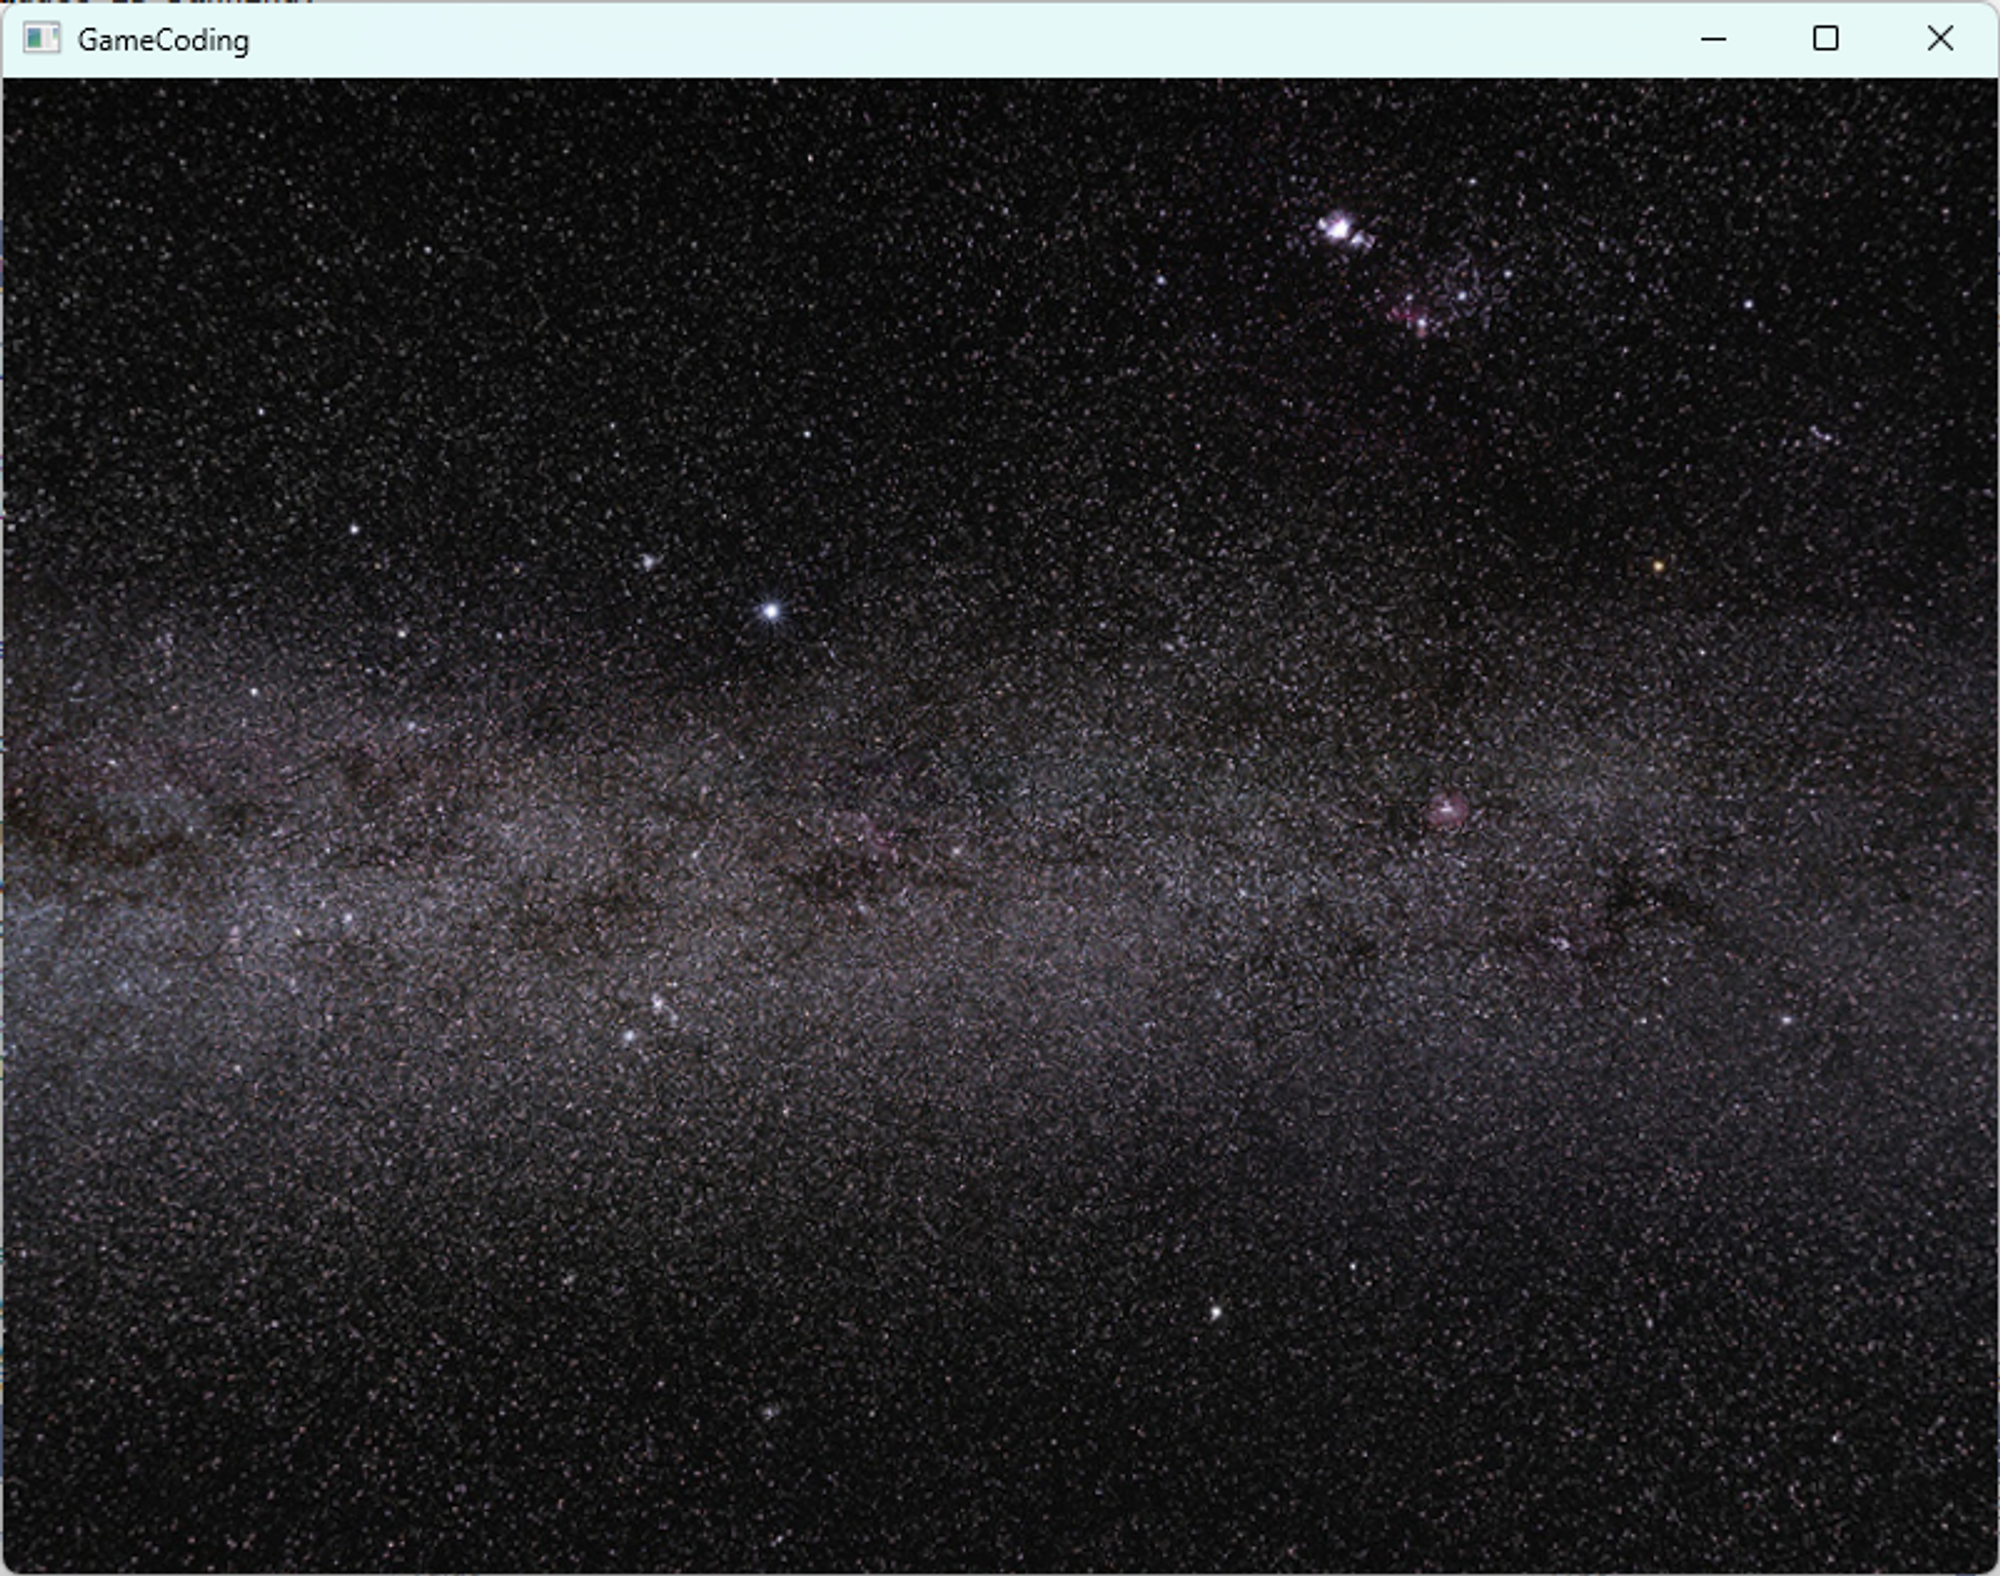Image resolution: width=2000 pixels, height=1576 pixels.
Task: Click the bright white star near the bottom center
Action: 1216,1312
